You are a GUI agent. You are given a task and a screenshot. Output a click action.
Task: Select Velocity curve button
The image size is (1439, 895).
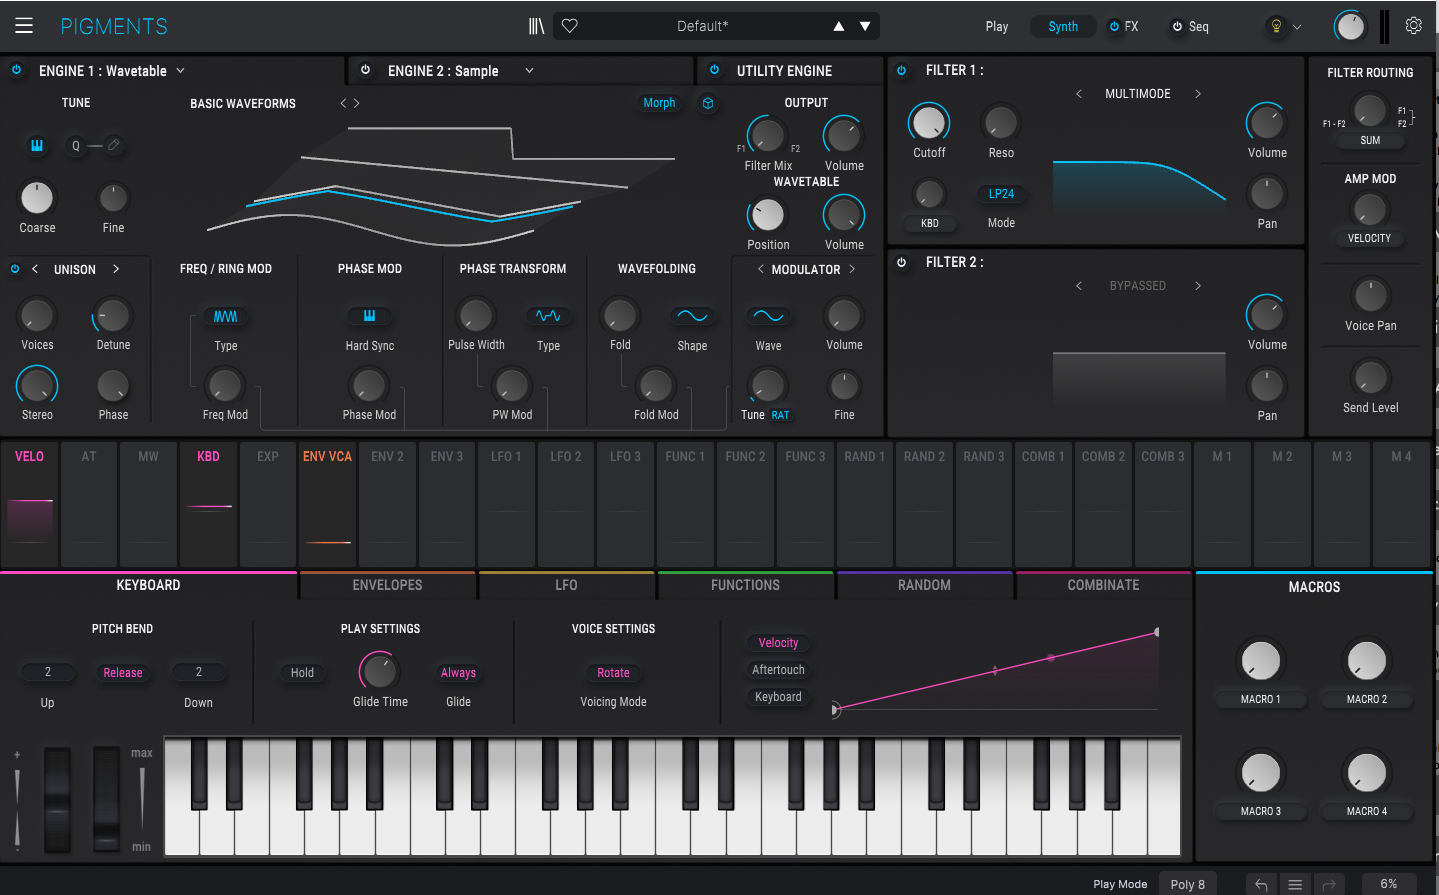778,643
